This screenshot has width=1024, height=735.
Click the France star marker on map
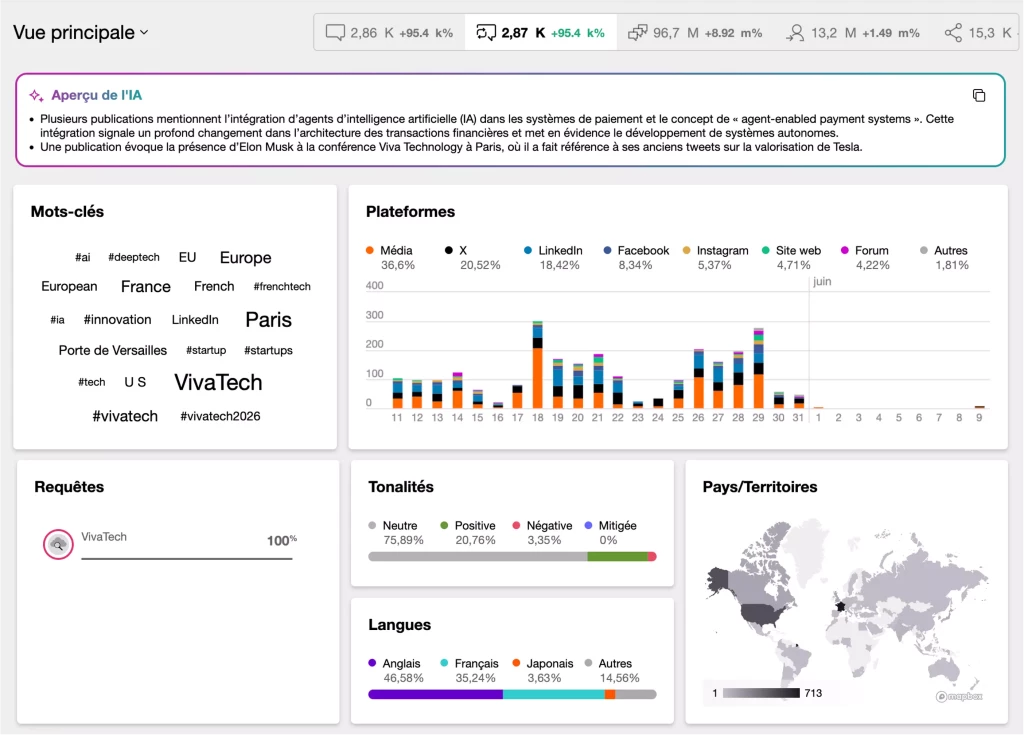(x=840, y=606)
